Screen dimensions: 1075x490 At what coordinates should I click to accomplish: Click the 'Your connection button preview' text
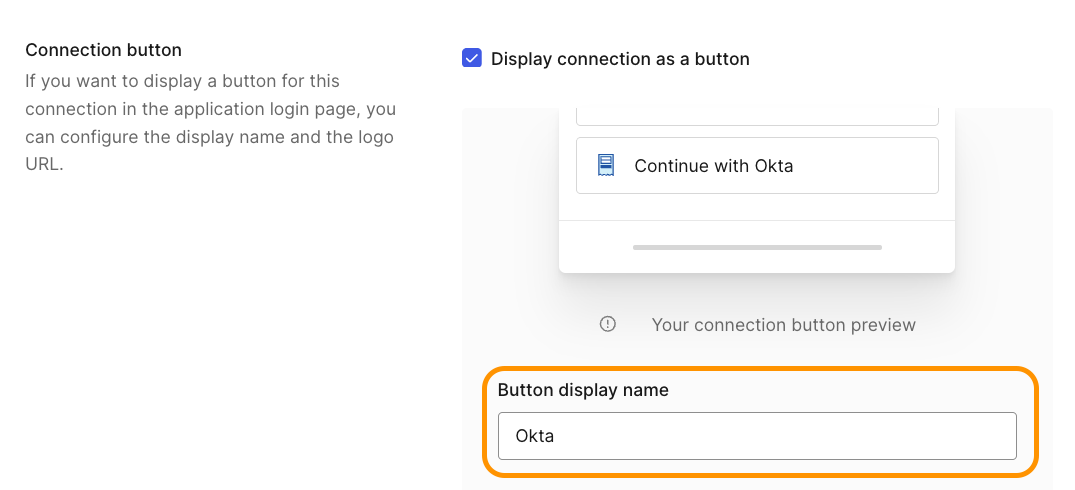(783, 325)
